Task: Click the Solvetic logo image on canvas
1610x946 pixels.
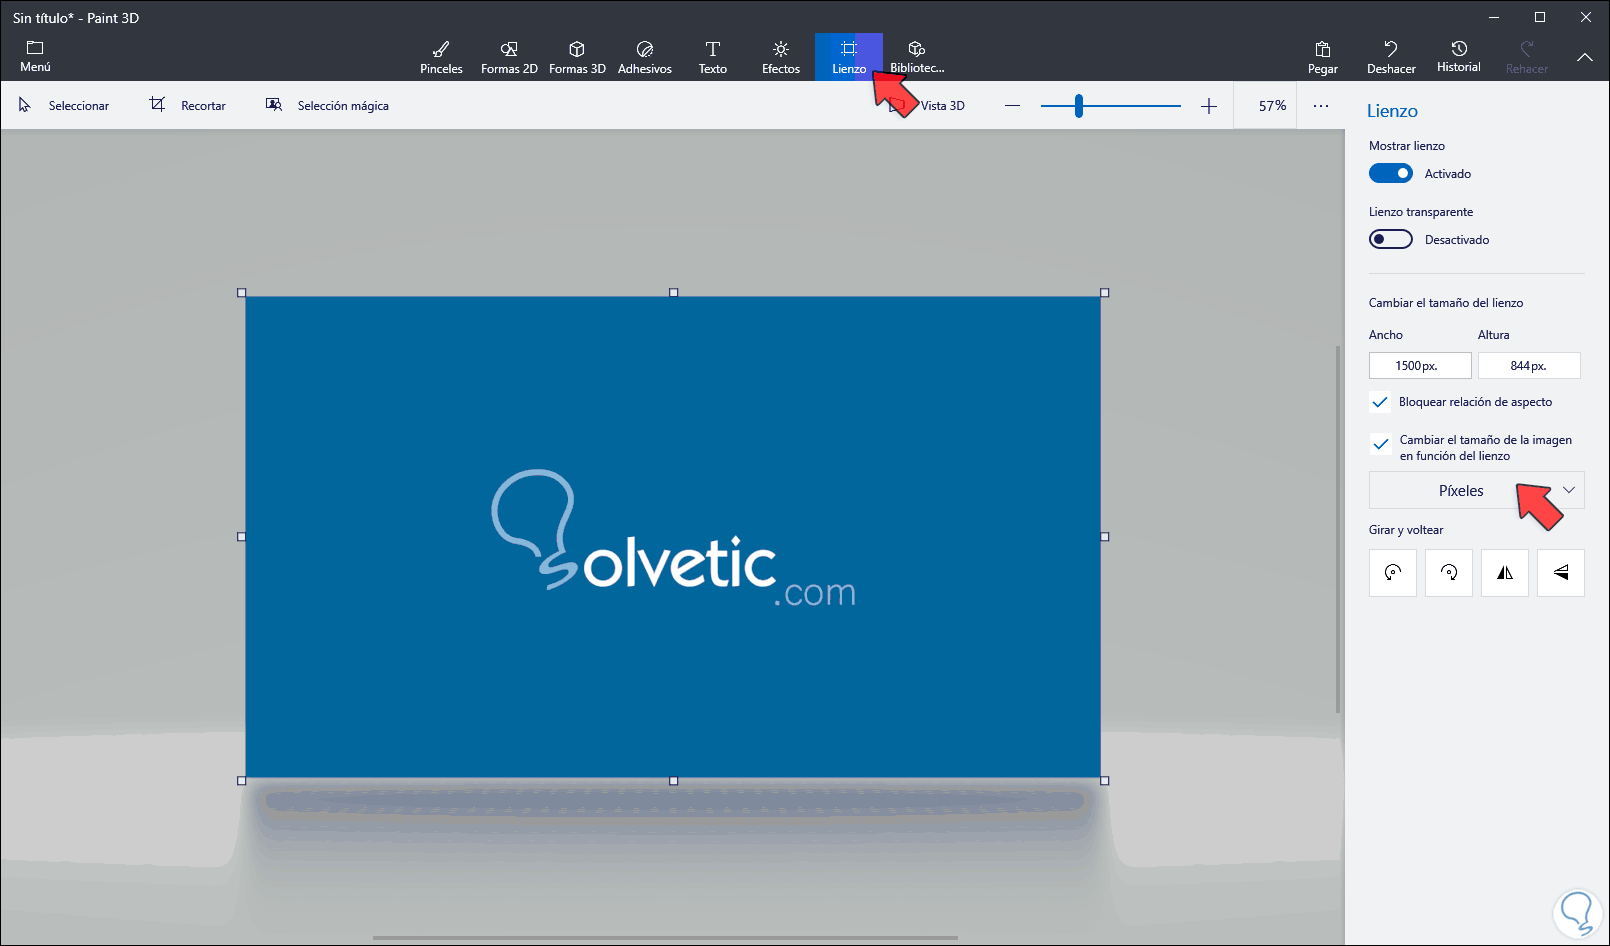Action: [x=673, y=537]
